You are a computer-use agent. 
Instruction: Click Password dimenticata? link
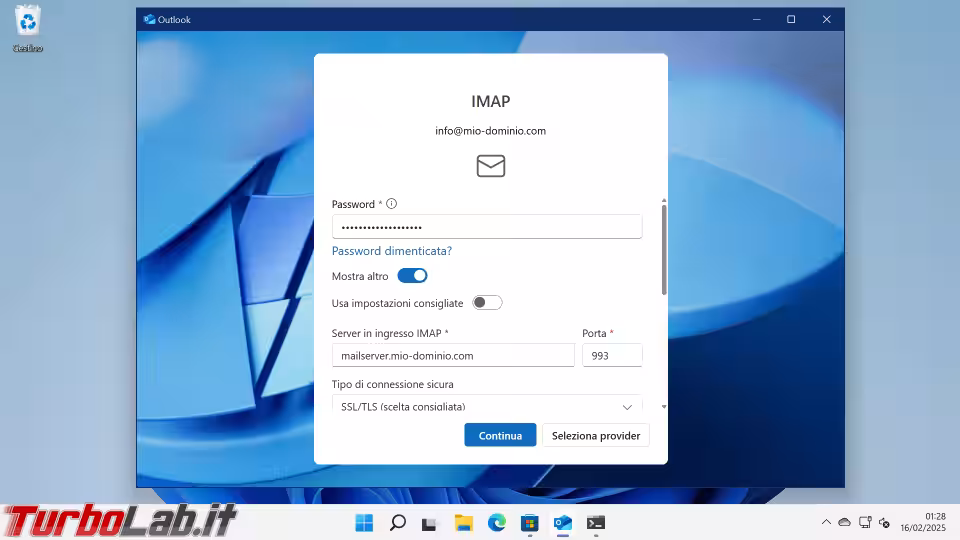pyautogui.click(x=392, y=251)
